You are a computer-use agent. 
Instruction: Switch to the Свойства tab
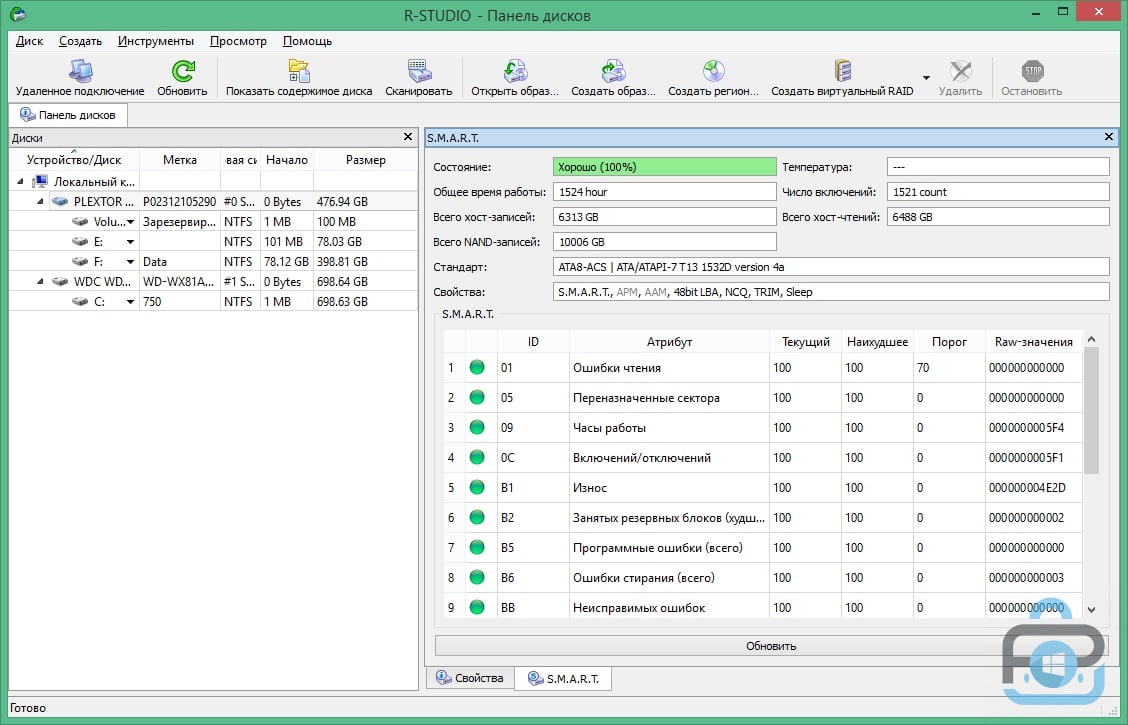tap(470, 678)
